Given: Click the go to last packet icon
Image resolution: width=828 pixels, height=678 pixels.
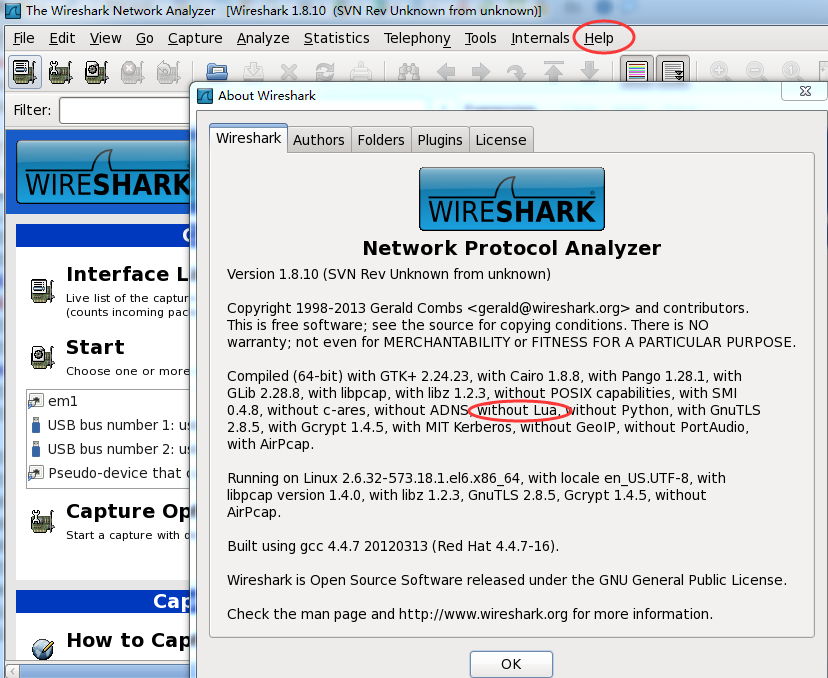Looking at the screenshot, I should (589, 71).
